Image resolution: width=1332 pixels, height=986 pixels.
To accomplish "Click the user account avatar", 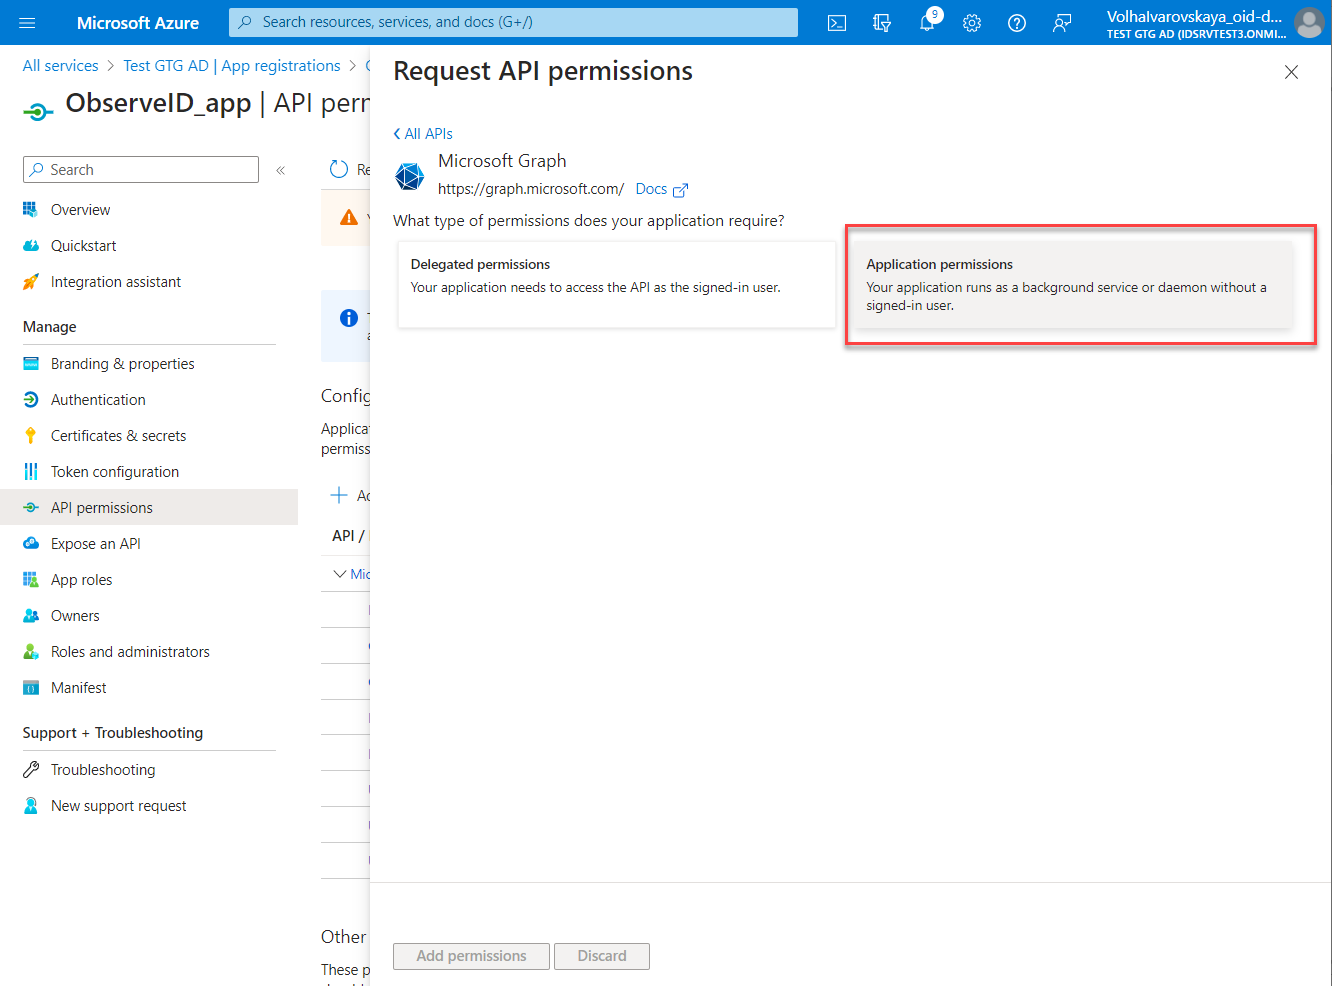I will 1308,23.
